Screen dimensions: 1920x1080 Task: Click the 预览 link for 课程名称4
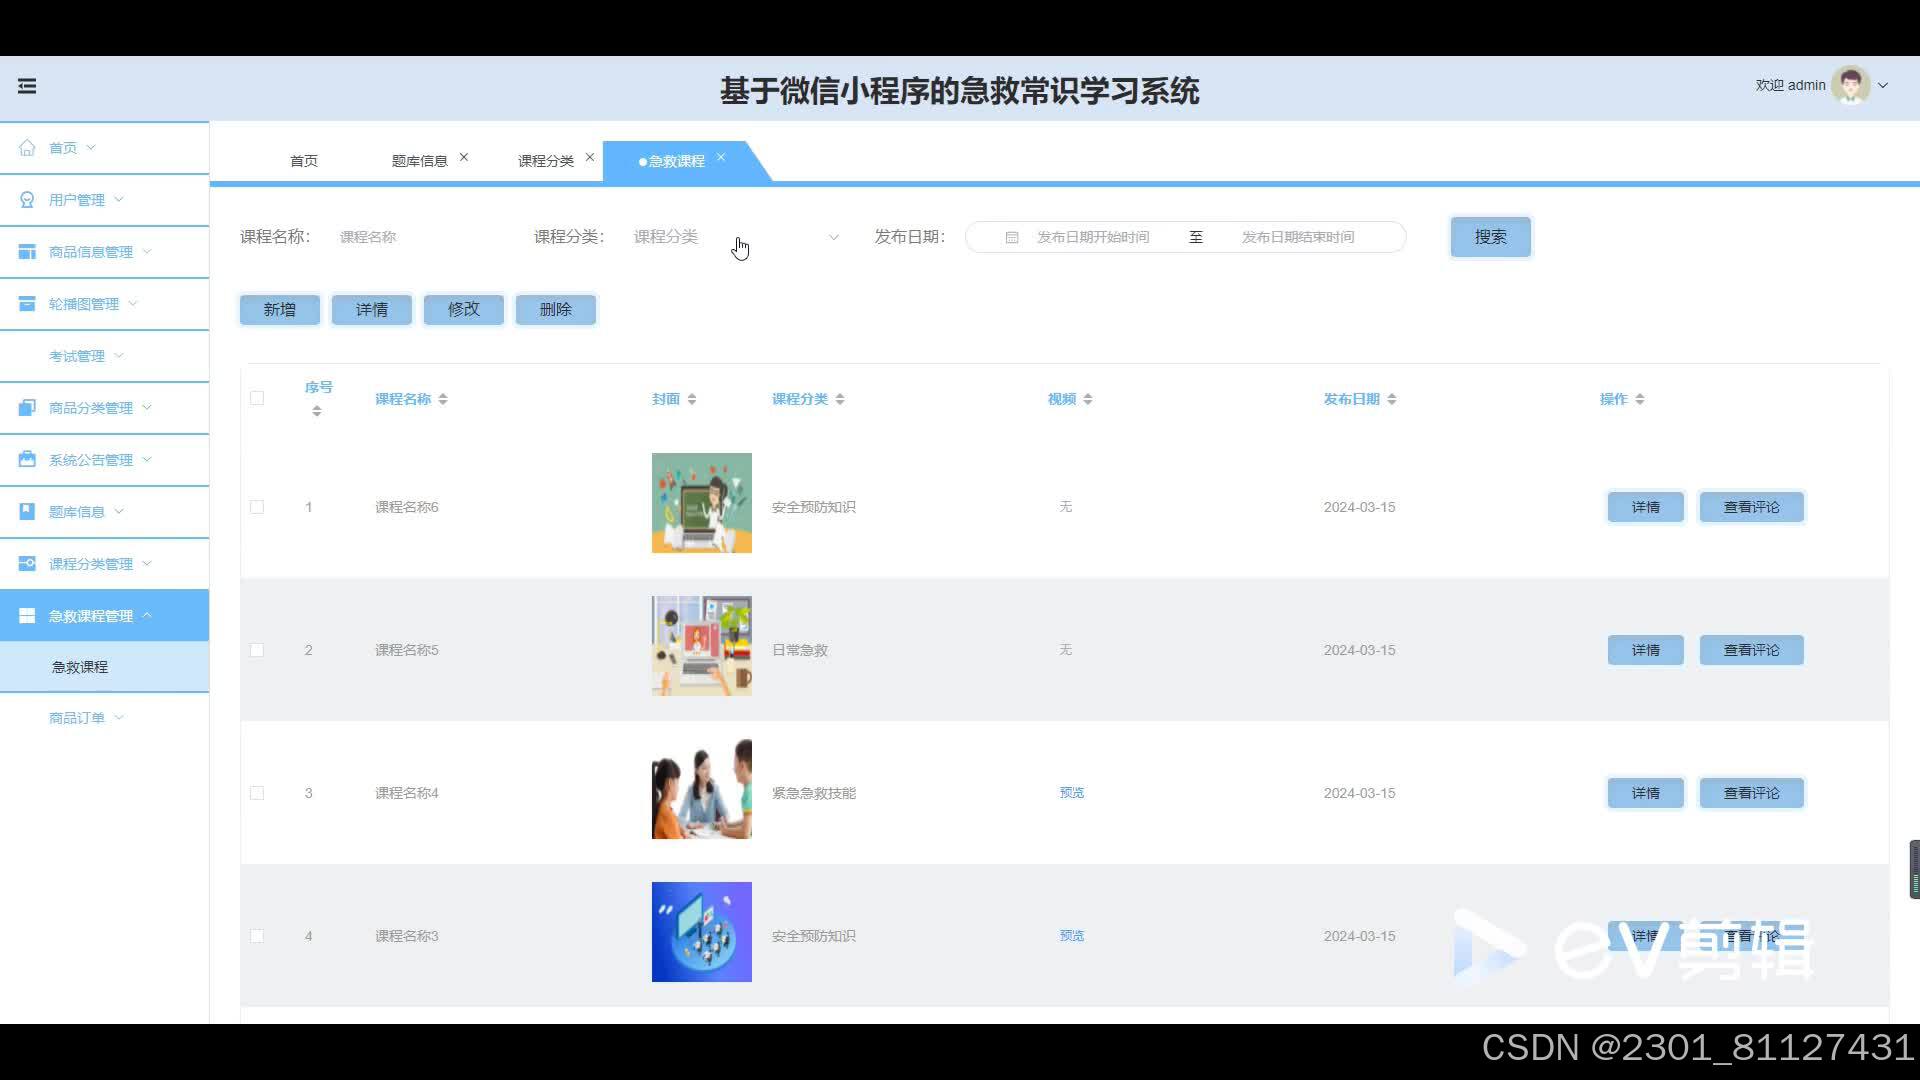(1071, 793)
